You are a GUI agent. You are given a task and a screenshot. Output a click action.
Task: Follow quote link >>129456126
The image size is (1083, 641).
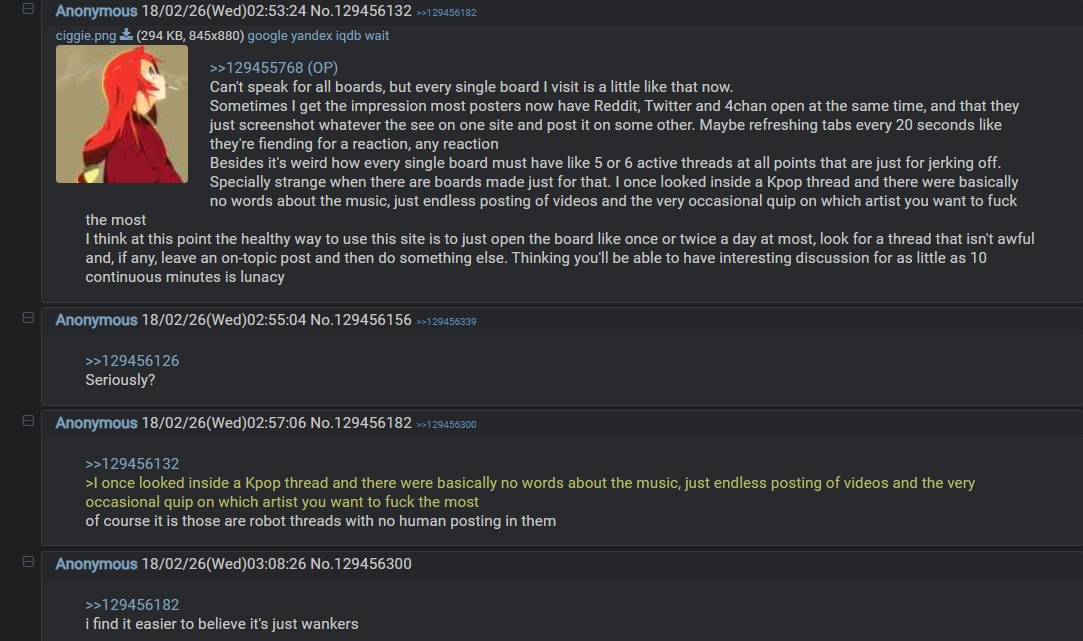pos(132,361)
